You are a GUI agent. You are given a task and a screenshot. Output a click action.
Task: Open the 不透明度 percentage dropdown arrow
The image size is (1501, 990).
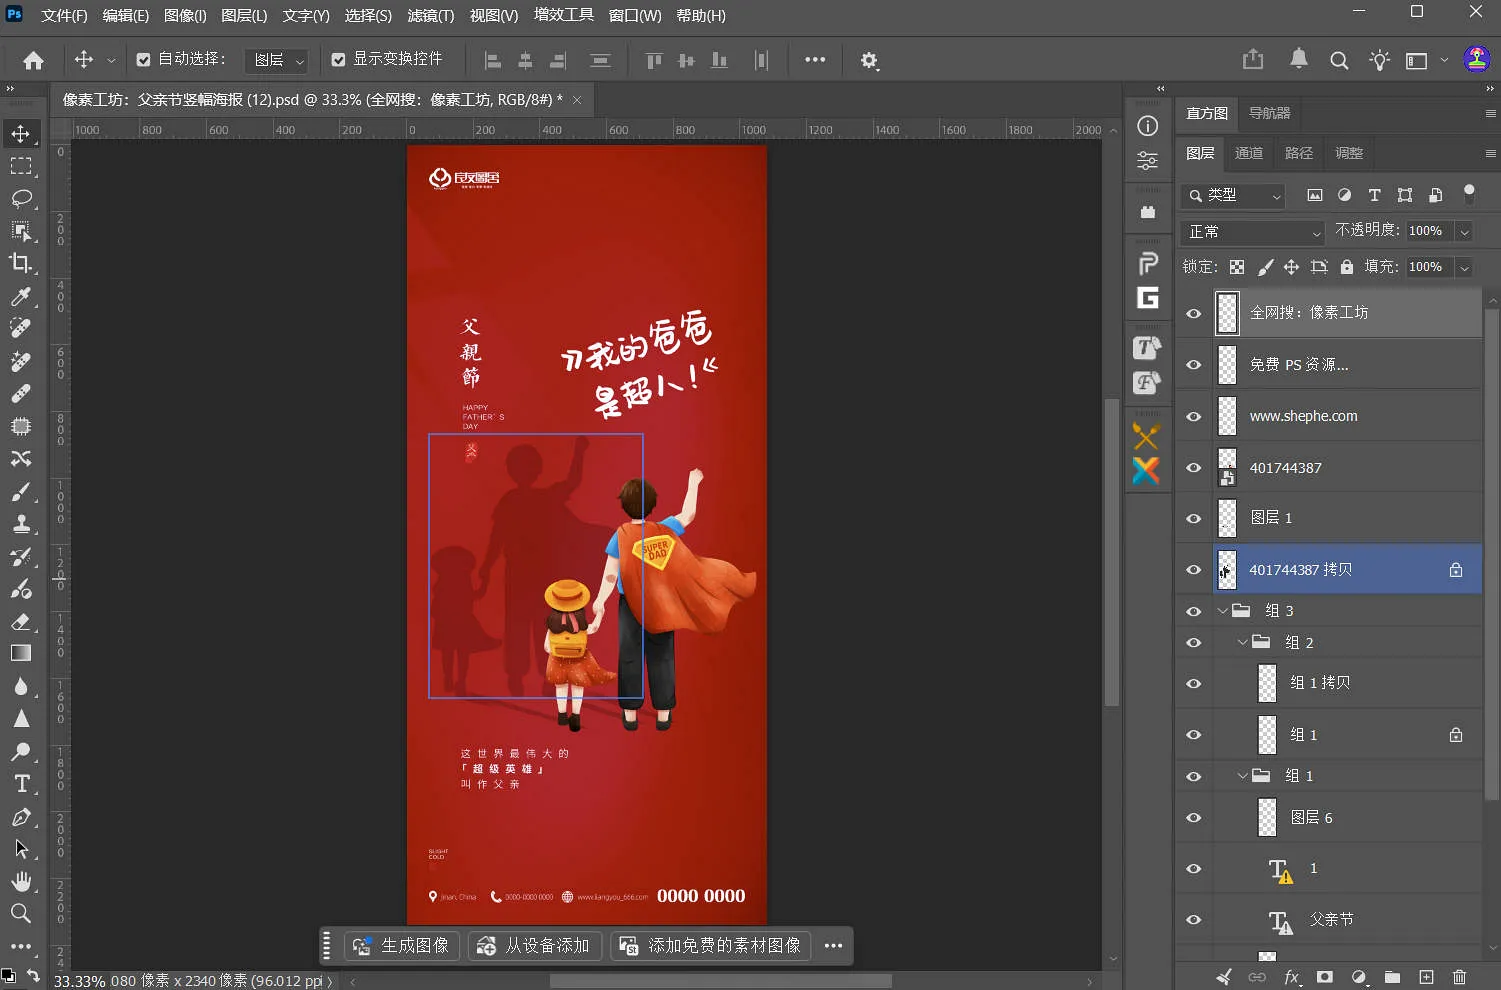tap(1464, 231)
